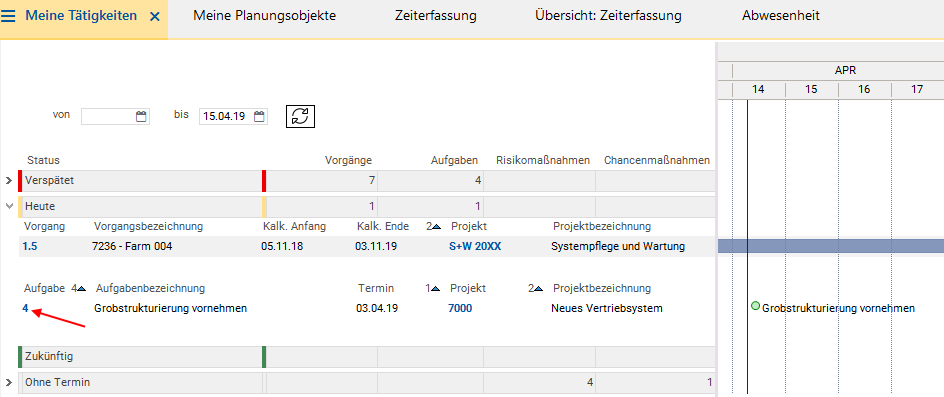Screen dimensions: 944x397
Task: Close the Meine Tätigkeiten tab
Action: (155, 17)
